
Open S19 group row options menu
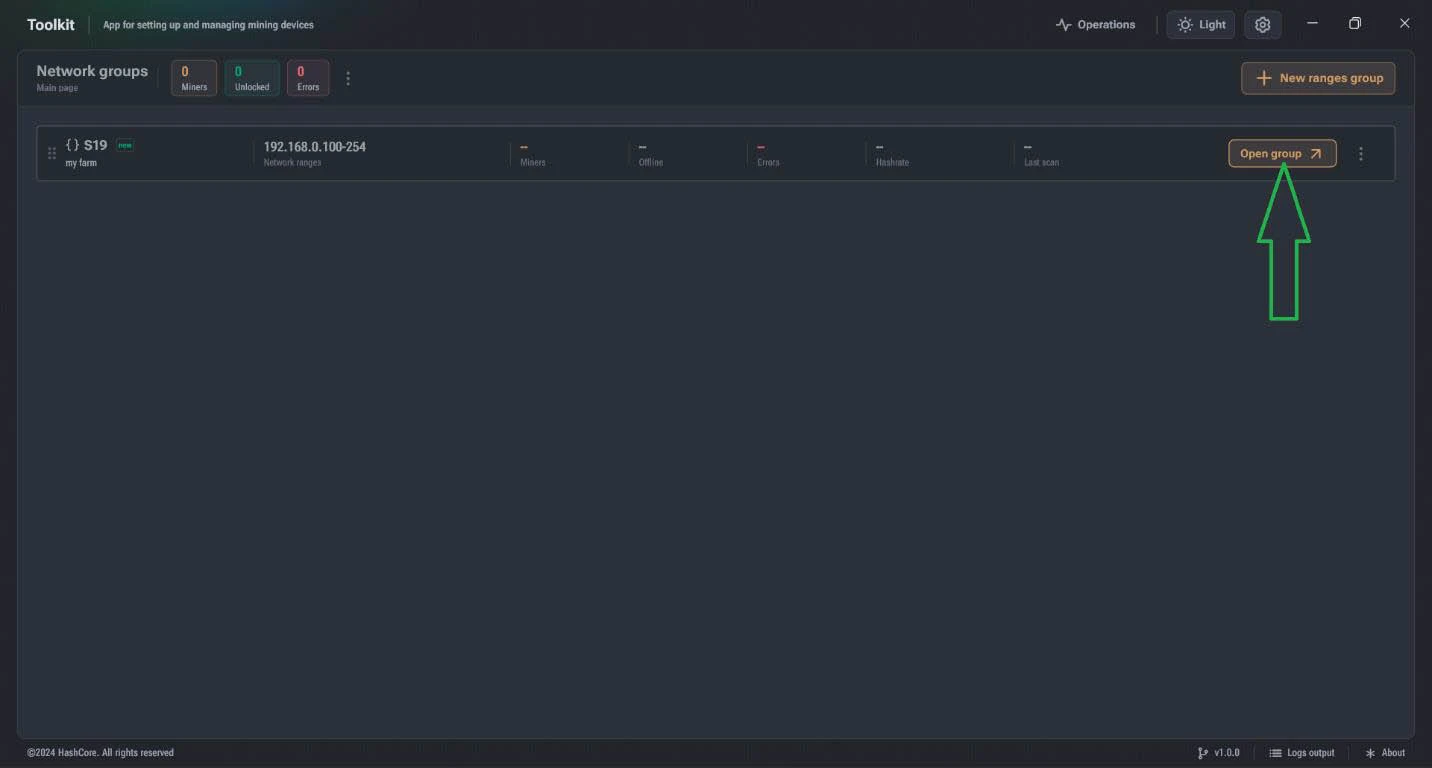1361,154
